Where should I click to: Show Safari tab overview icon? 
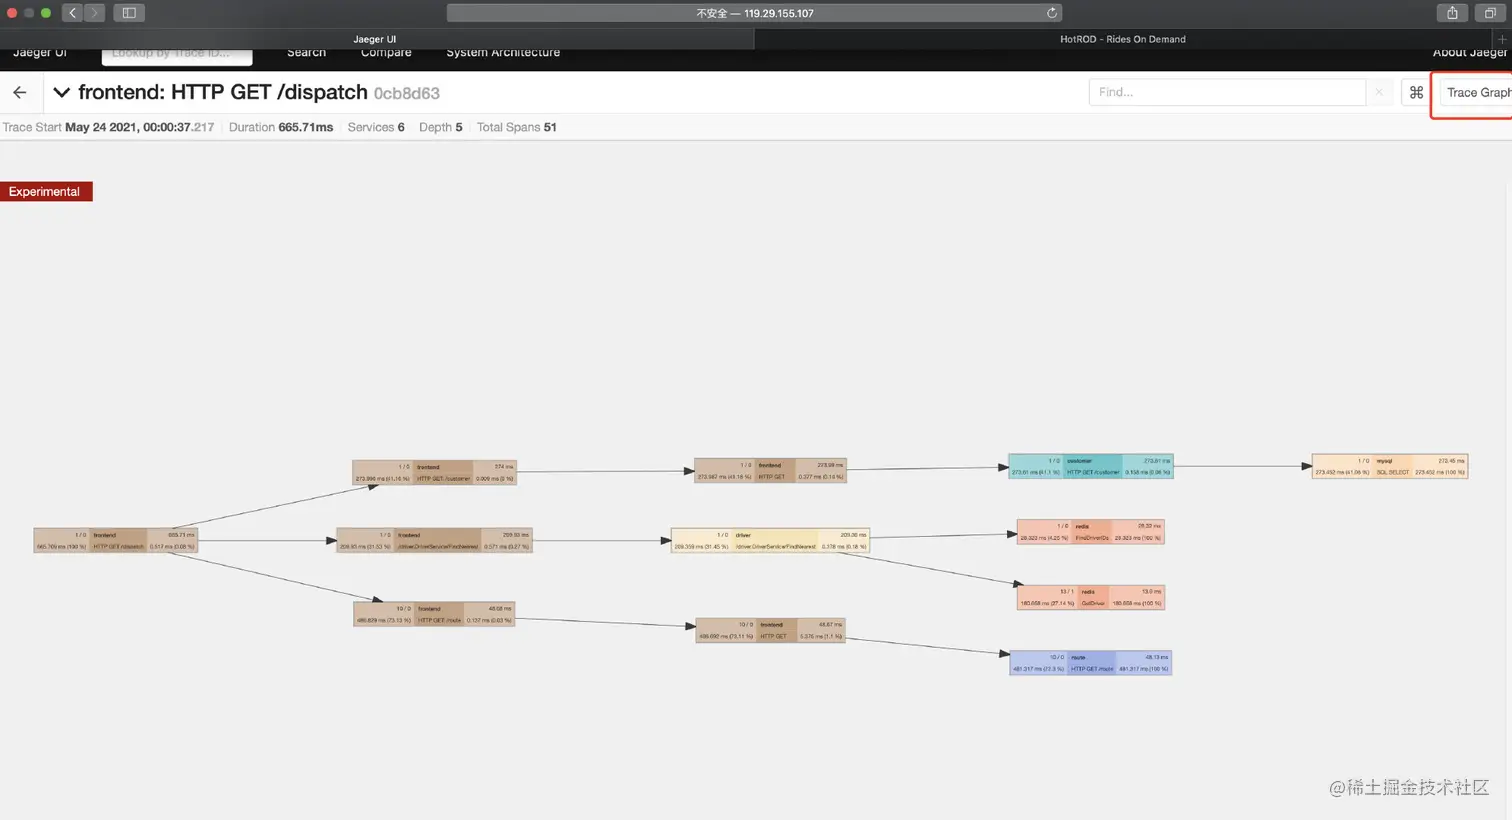[1490, 13]
